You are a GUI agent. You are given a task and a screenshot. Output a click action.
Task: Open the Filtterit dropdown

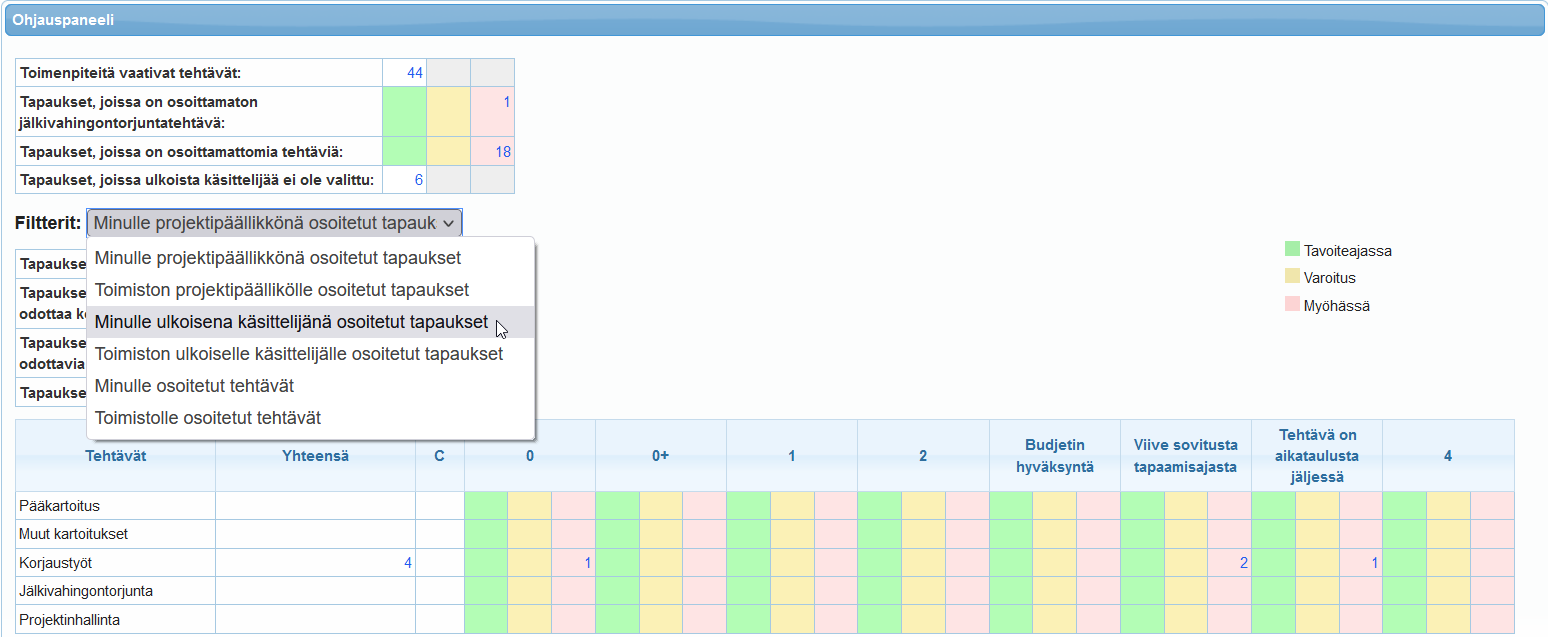point(274,223)
